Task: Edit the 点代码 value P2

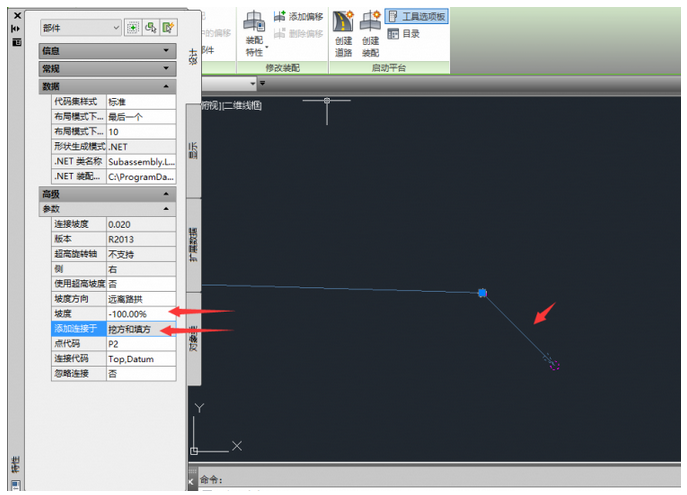Action: point(141,344)
